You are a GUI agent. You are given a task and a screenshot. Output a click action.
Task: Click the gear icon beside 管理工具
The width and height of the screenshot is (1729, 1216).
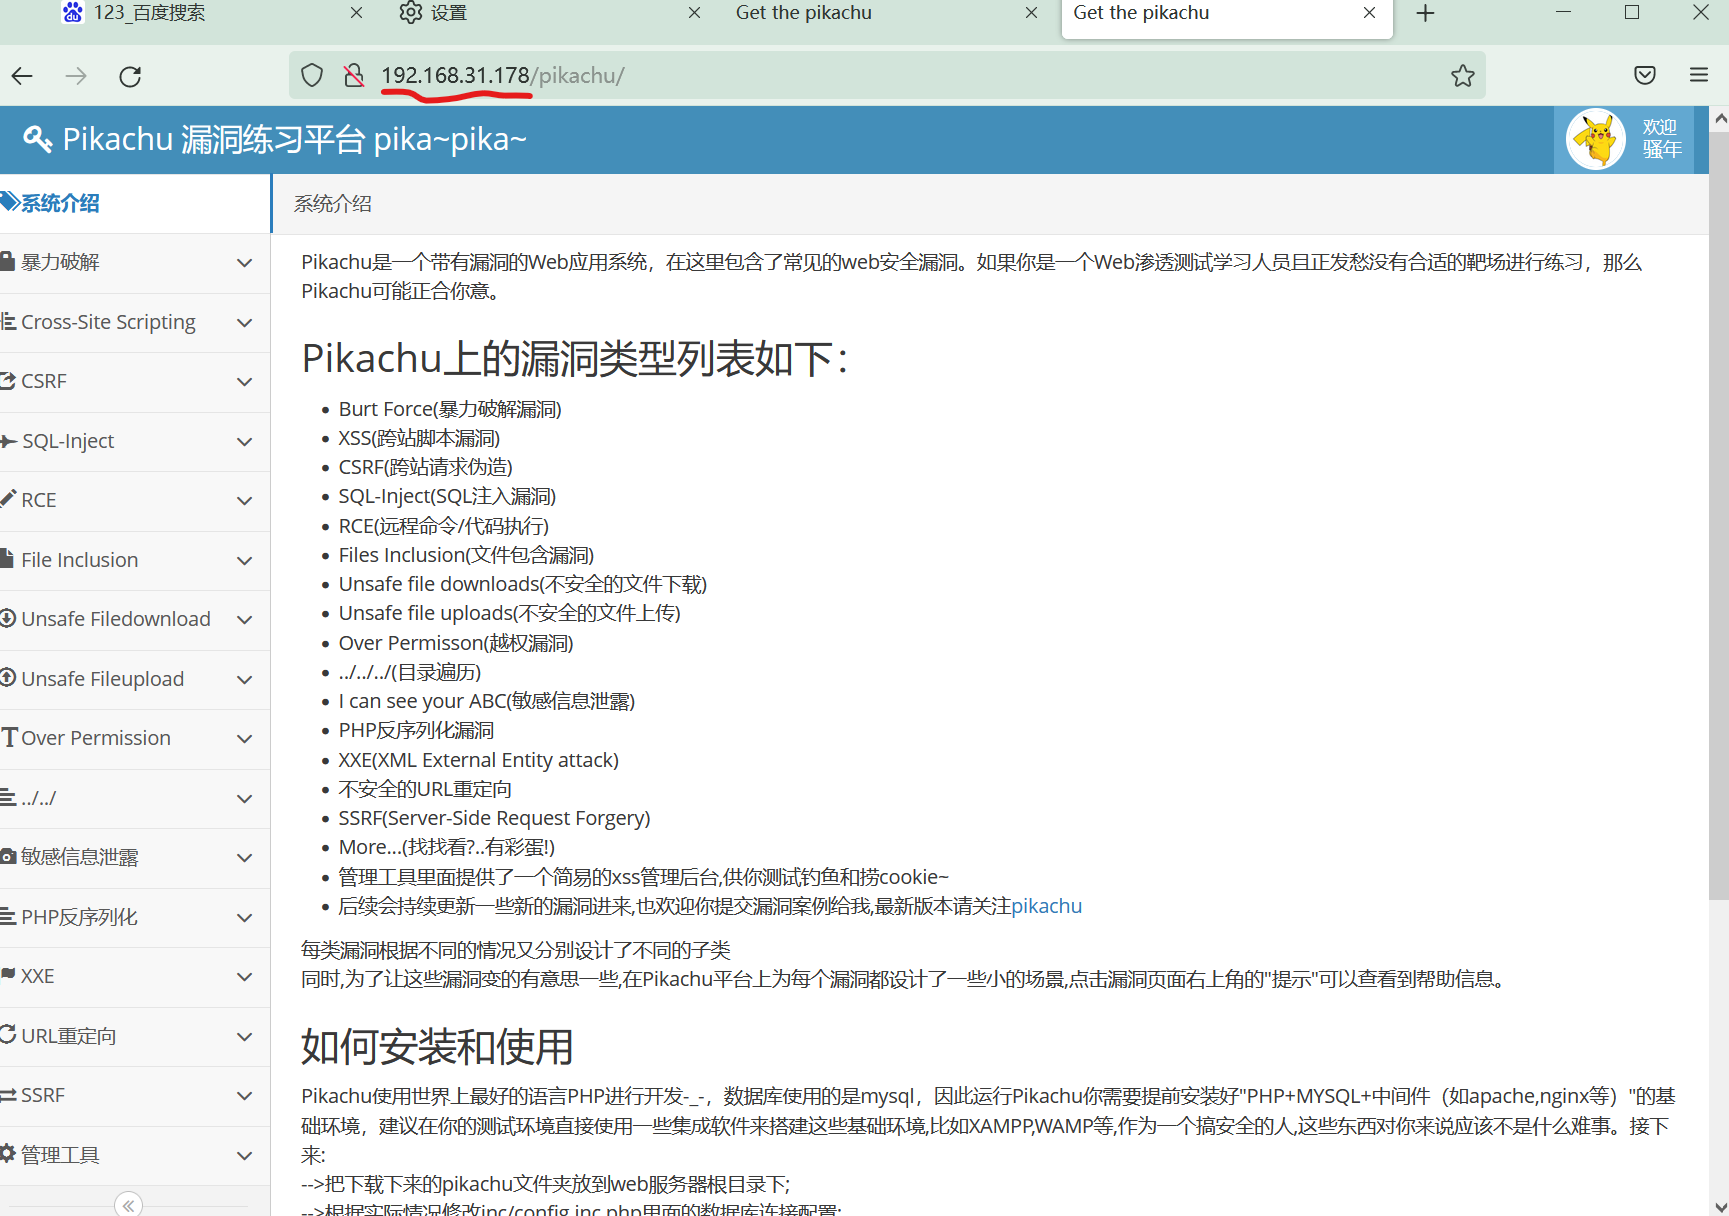pyautogui.click(x=8, y=1154)
